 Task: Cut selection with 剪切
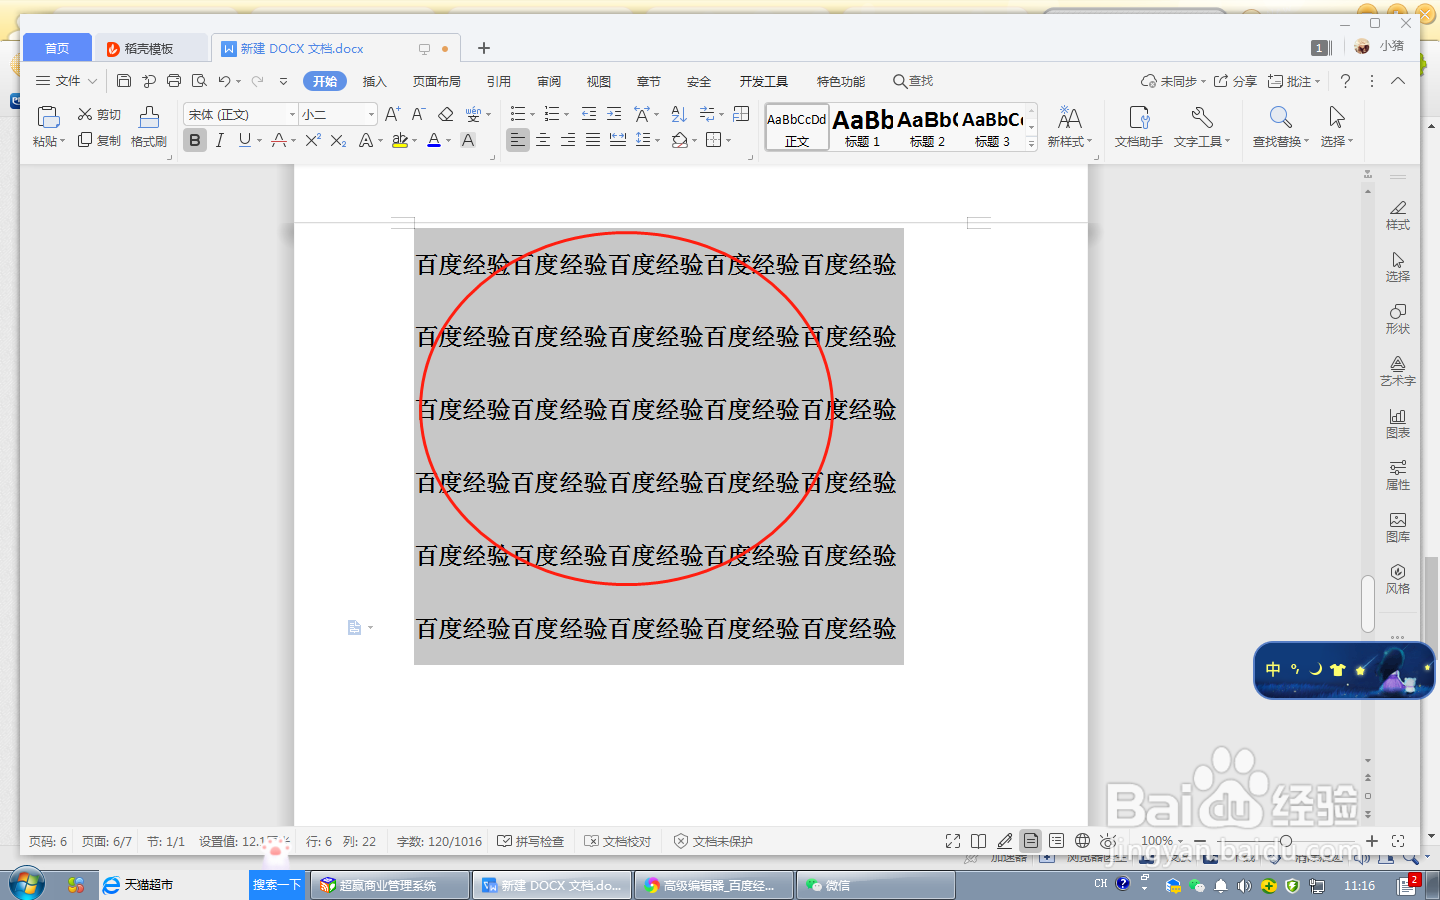(x=99, y=115)
